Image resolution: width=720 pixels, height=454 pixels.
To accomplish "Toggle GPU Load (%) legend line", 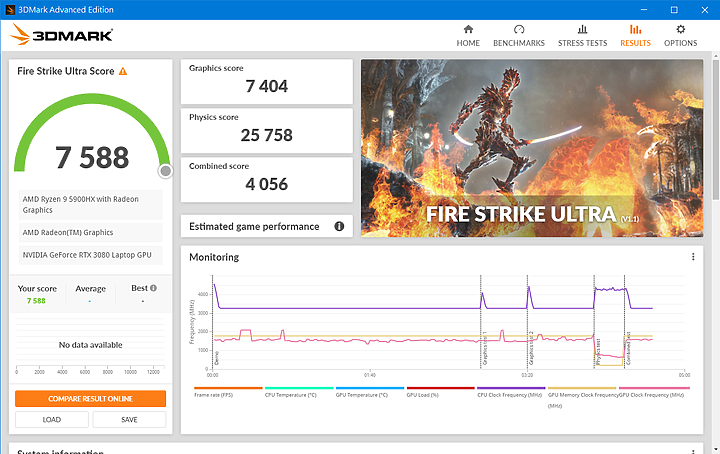I will (440, 392).
